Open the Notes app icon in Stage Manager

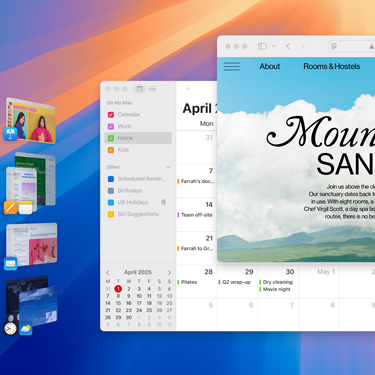pos(26,207)
